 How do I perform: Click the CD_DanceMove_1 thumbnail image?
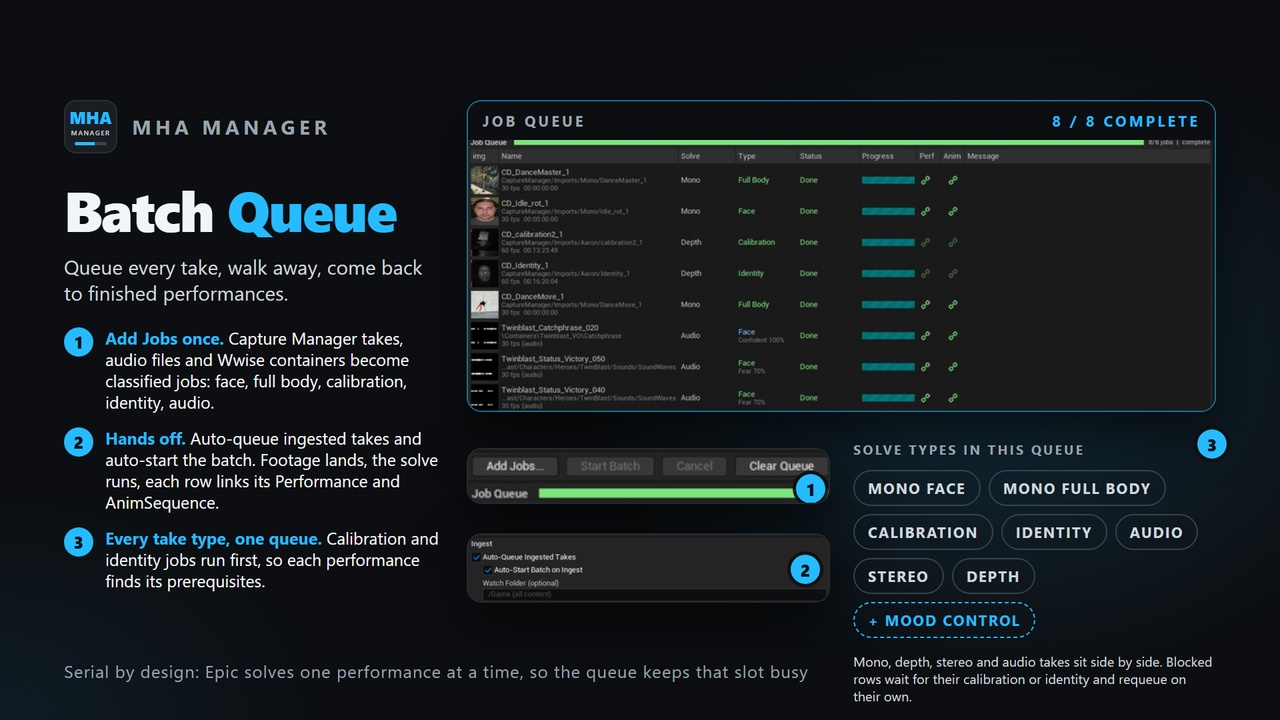click(x=485, y=304)
